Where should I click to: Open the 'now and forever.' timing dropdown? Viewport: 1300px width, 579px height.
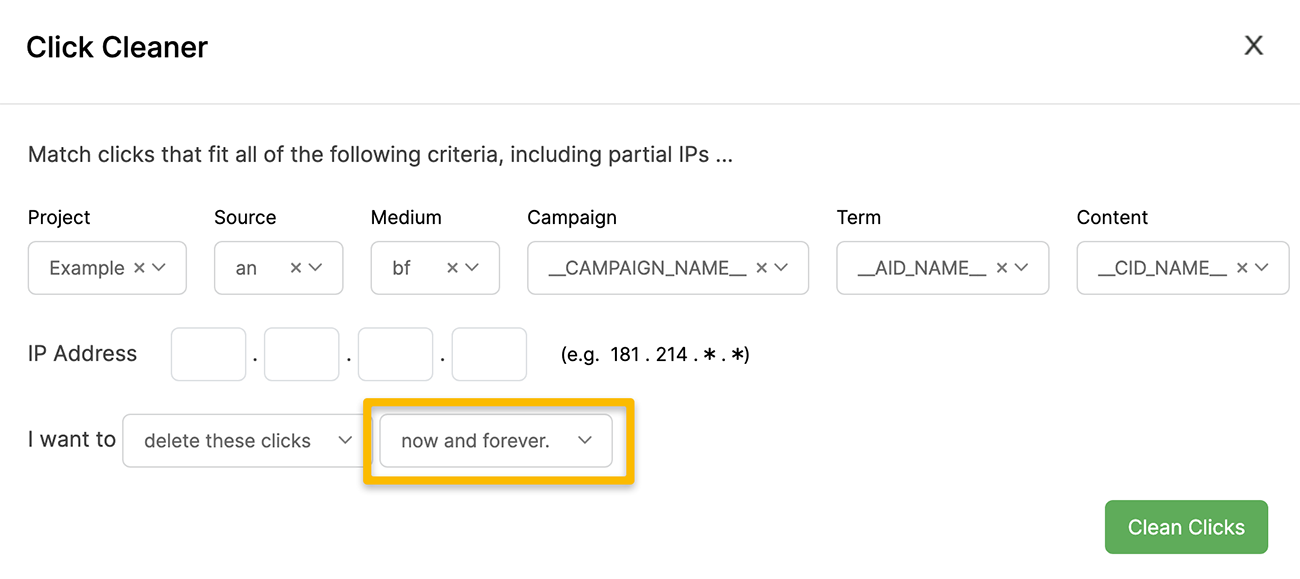pos(496,441)
